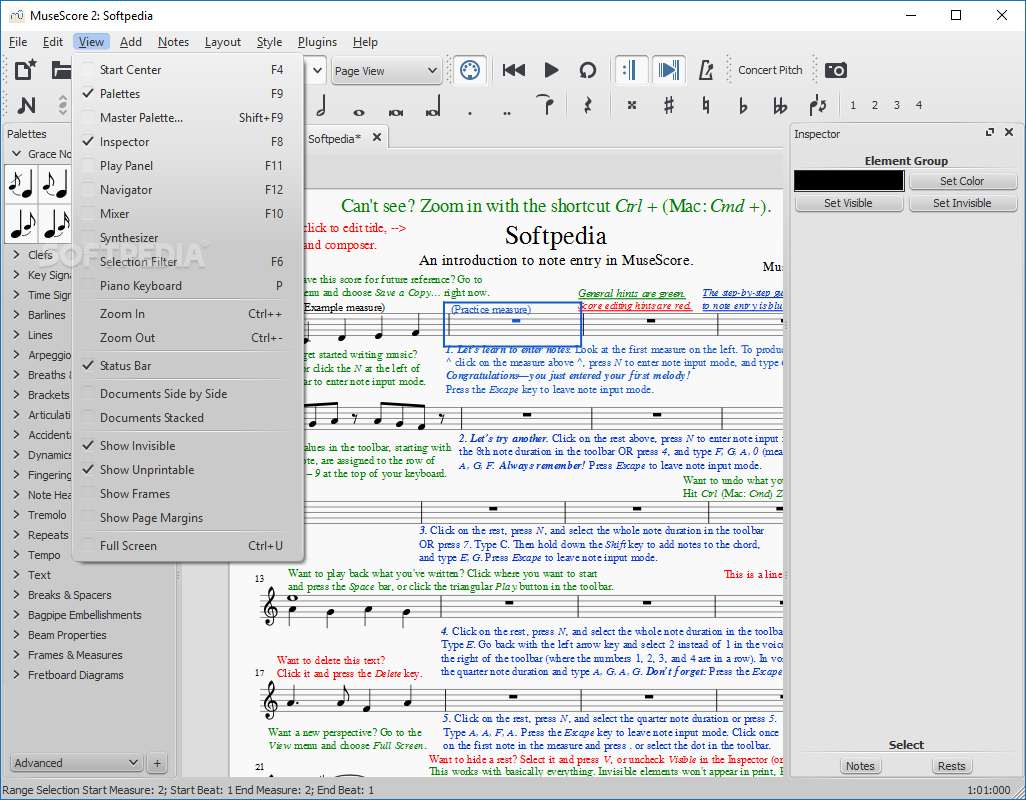1026x800 pixels.
Task: Rewind playback to start
Action: click(514, 70)
